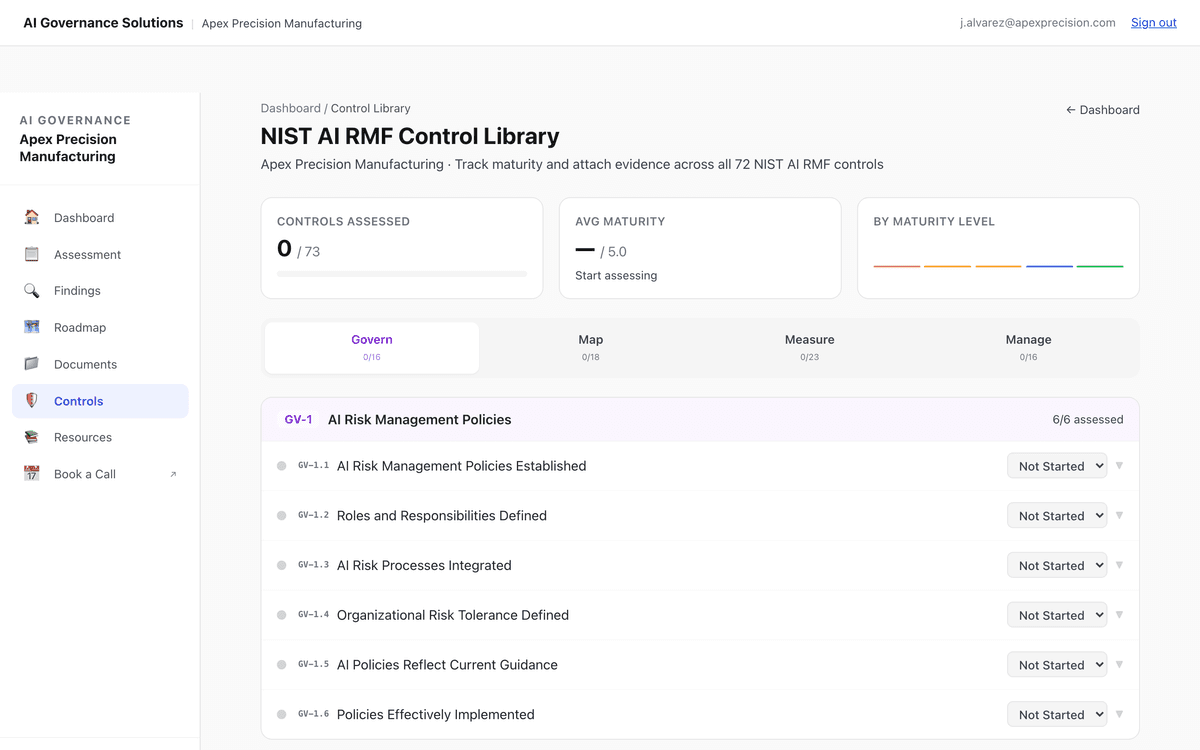The width and height of the screenshot is (1200, 750).
Task: Open Book a Call link in sidebar
Action: (x=100, y=474)
